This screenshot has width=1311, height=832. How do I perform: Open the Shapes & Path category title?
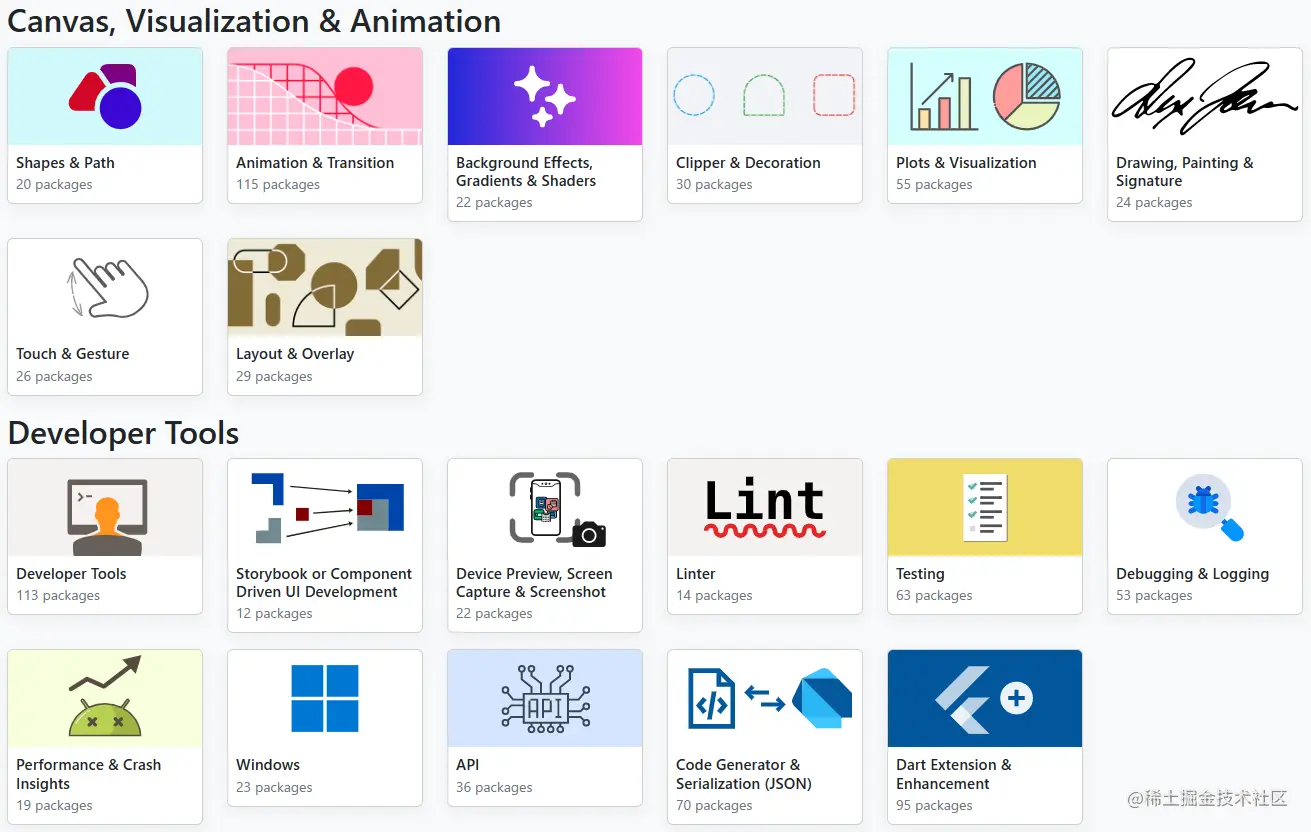(x=65, y=163)
